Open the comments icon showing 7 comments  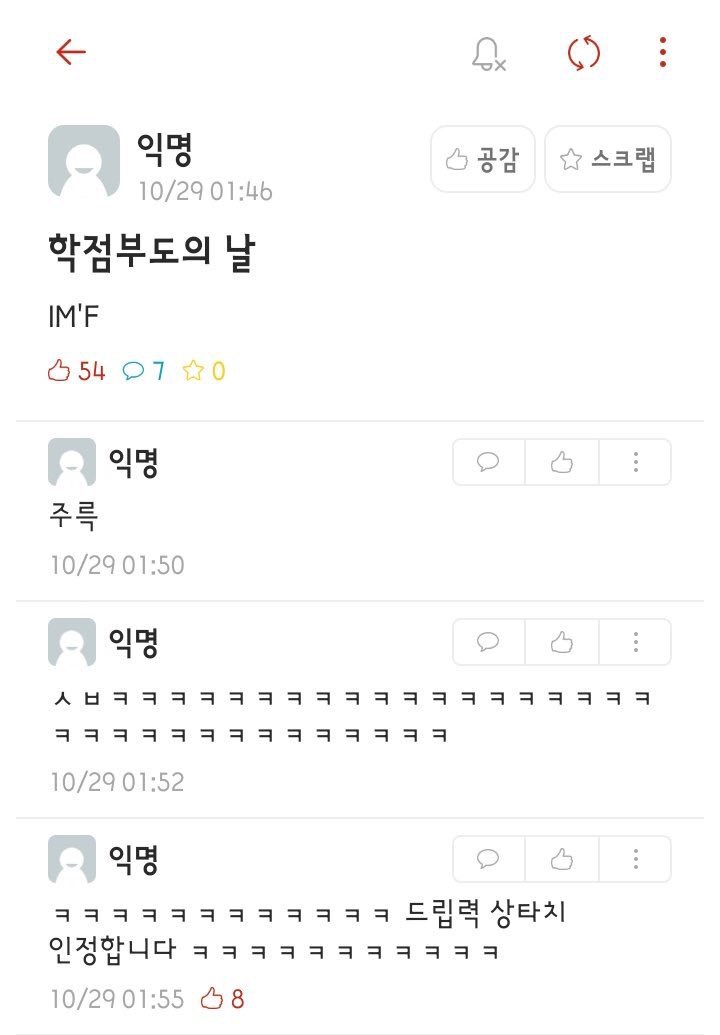point(136,369)
